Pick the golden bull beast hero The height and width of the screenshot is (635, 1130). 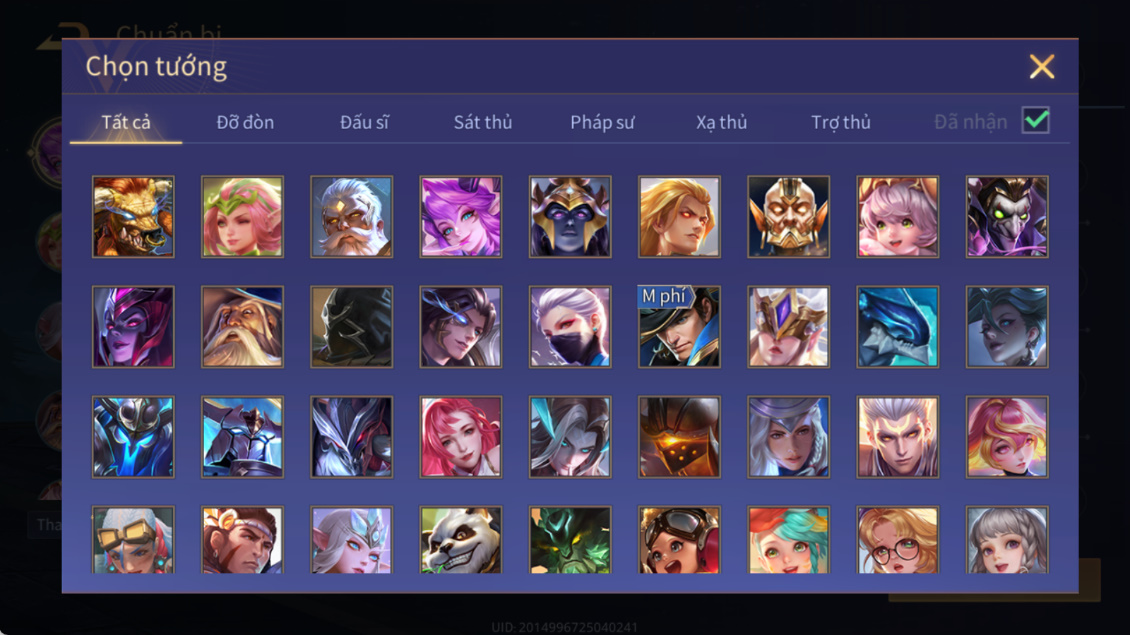133,217
